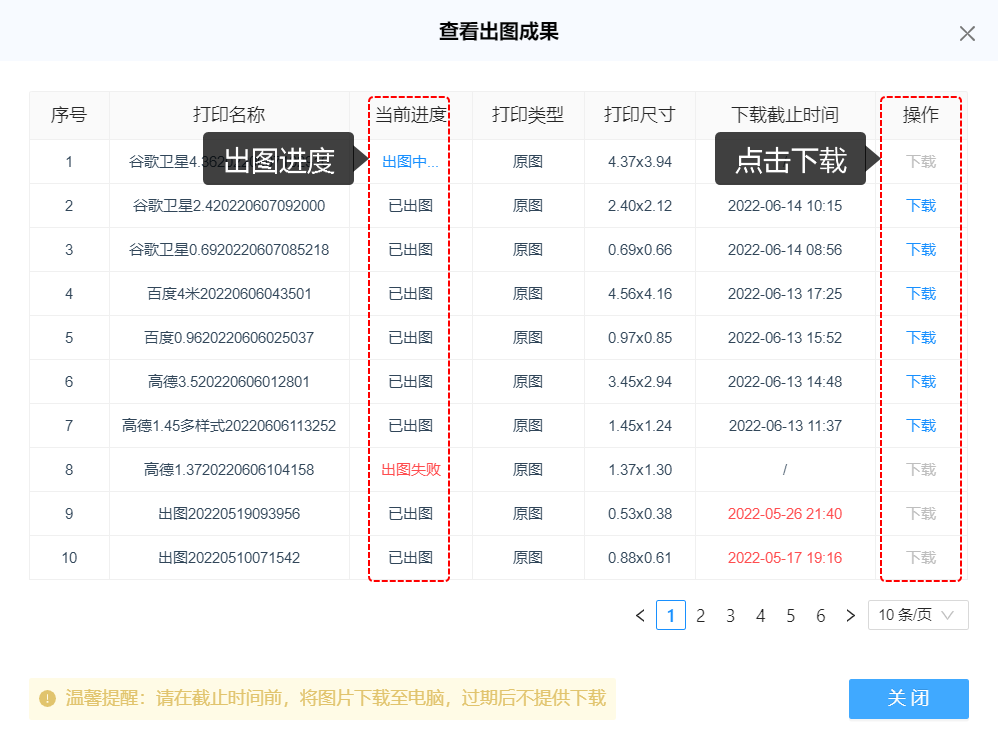Viewport: 998px width, 747px height.
Task: Click disabled 下载 for 出图20220519093956
Action: click(x=920, y=513)
